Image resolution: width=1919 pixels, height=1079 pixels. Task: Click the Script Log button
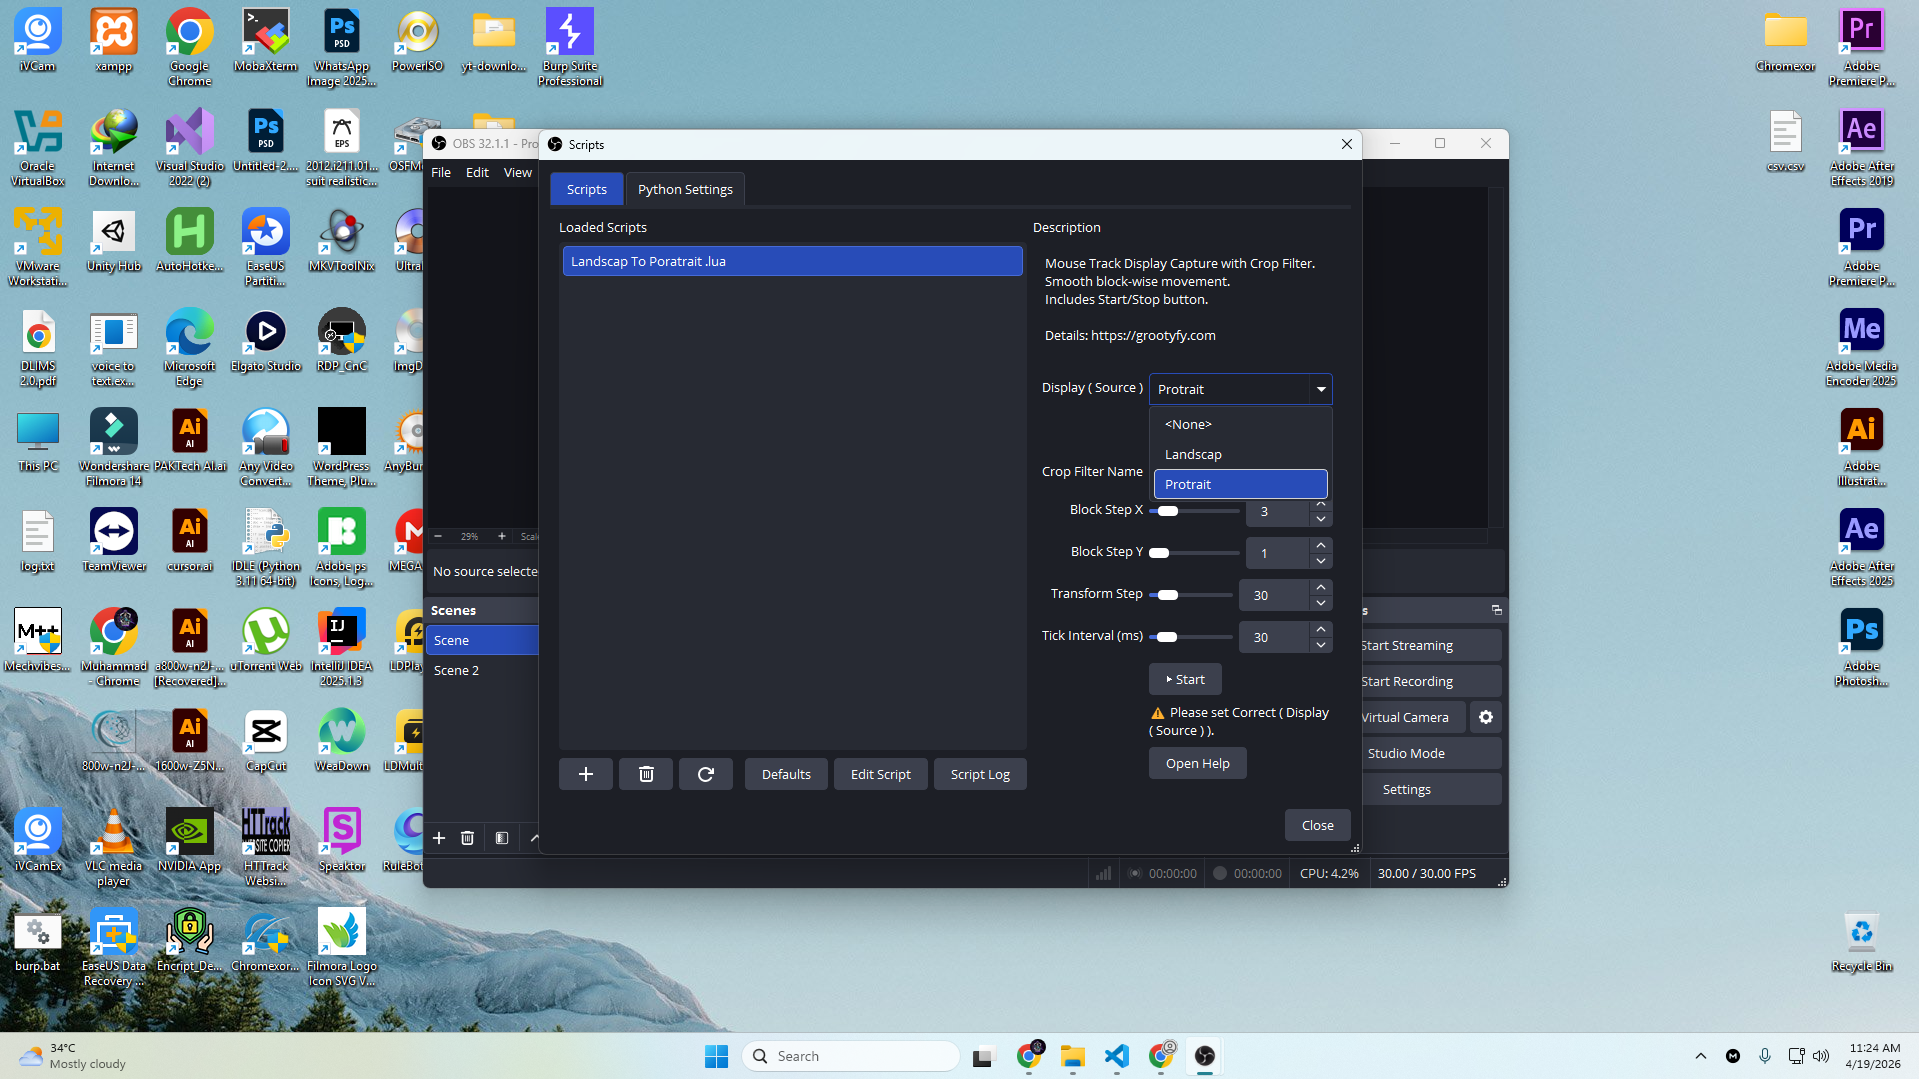[979, 774]
